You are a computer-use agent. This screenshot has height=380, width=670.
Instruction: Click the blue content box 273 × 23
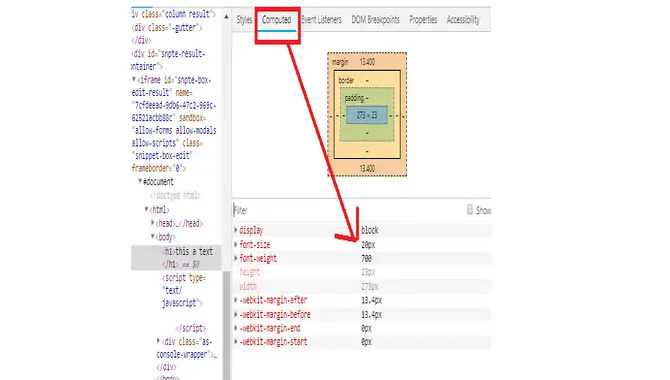[x=367, y=115]
